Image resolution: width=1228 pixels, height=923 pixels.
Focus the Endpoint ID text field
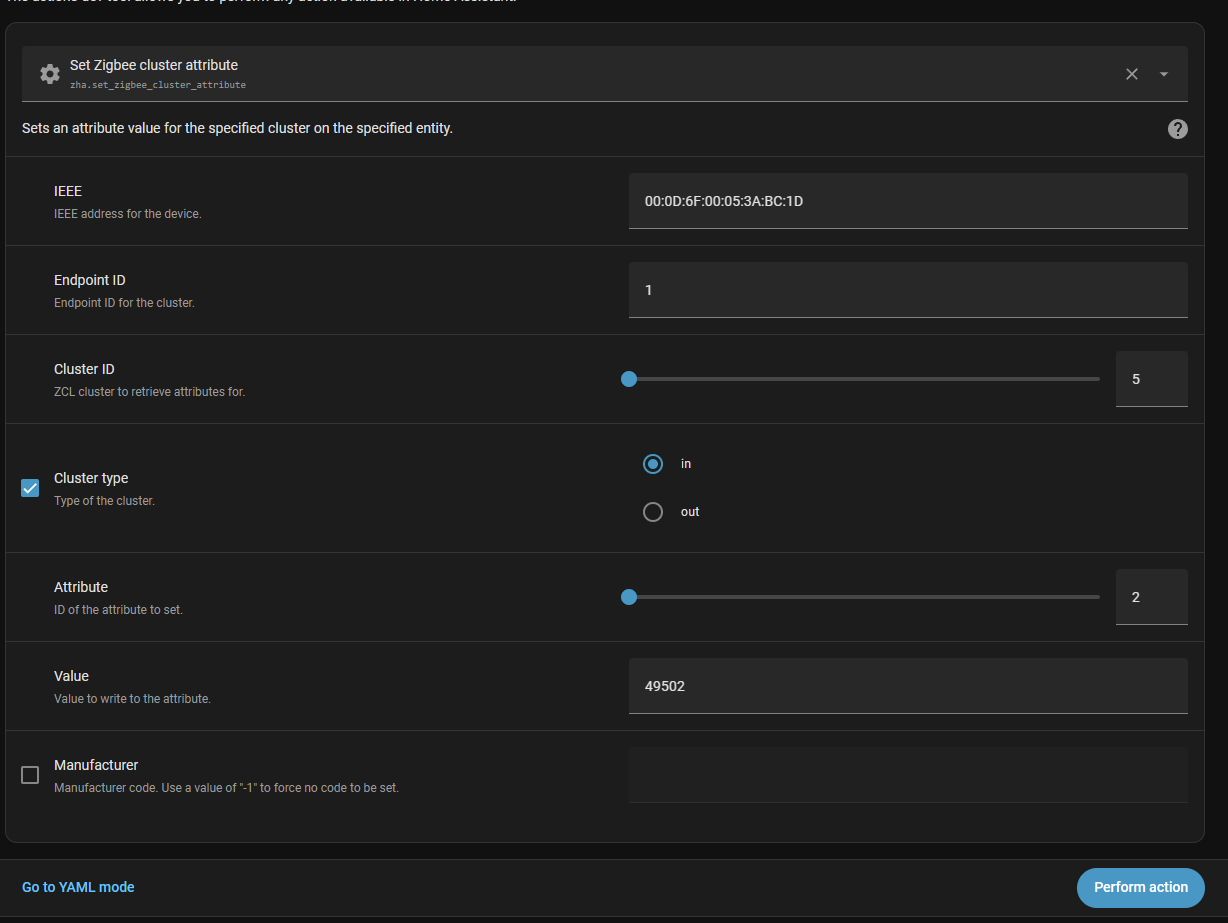[x=907, y=290]
